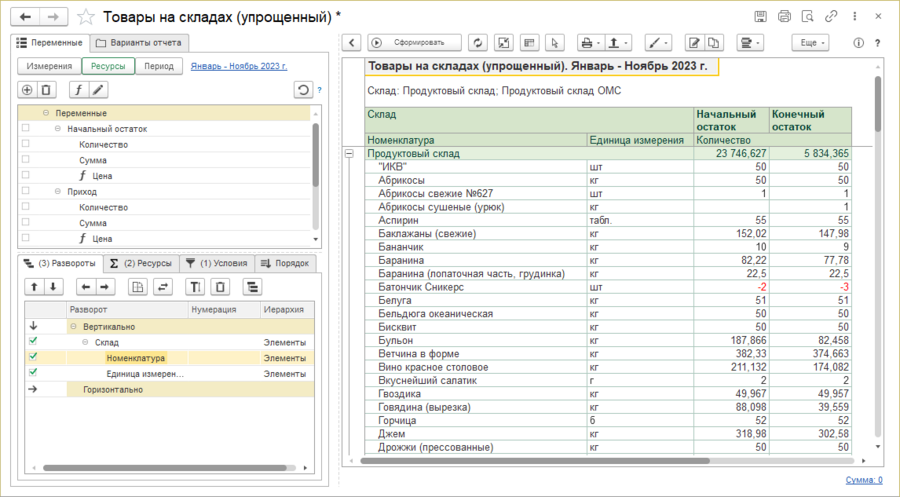The width and height of the screenshot is (900, 497).
Task: Open the Еще dropdown menu
Action: pyautogui.click(x=810, y=43)
